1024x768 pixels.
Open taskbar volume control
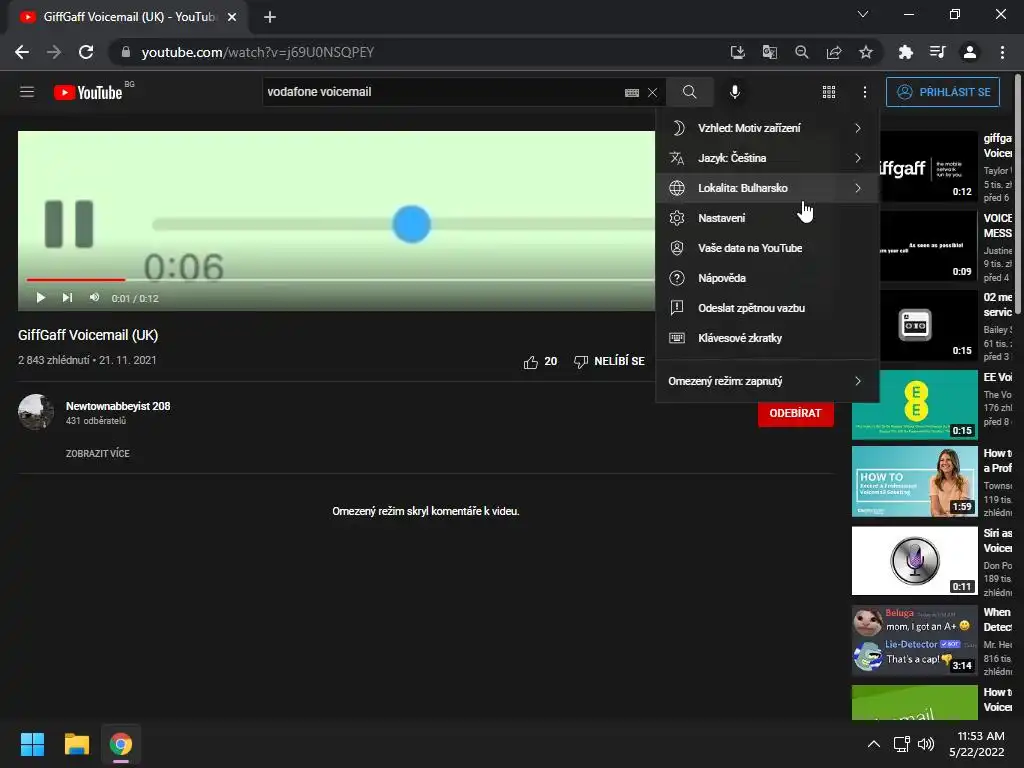click(926, 744)
